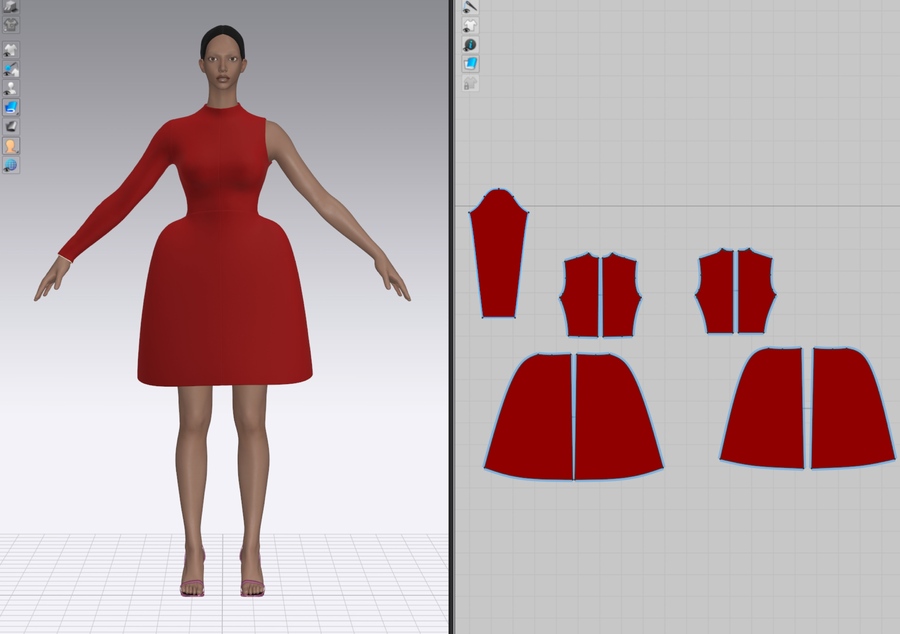900x634 pixels.
Task: Toggle the blue globe 3D environment grid icon
Action: [11, 165]
